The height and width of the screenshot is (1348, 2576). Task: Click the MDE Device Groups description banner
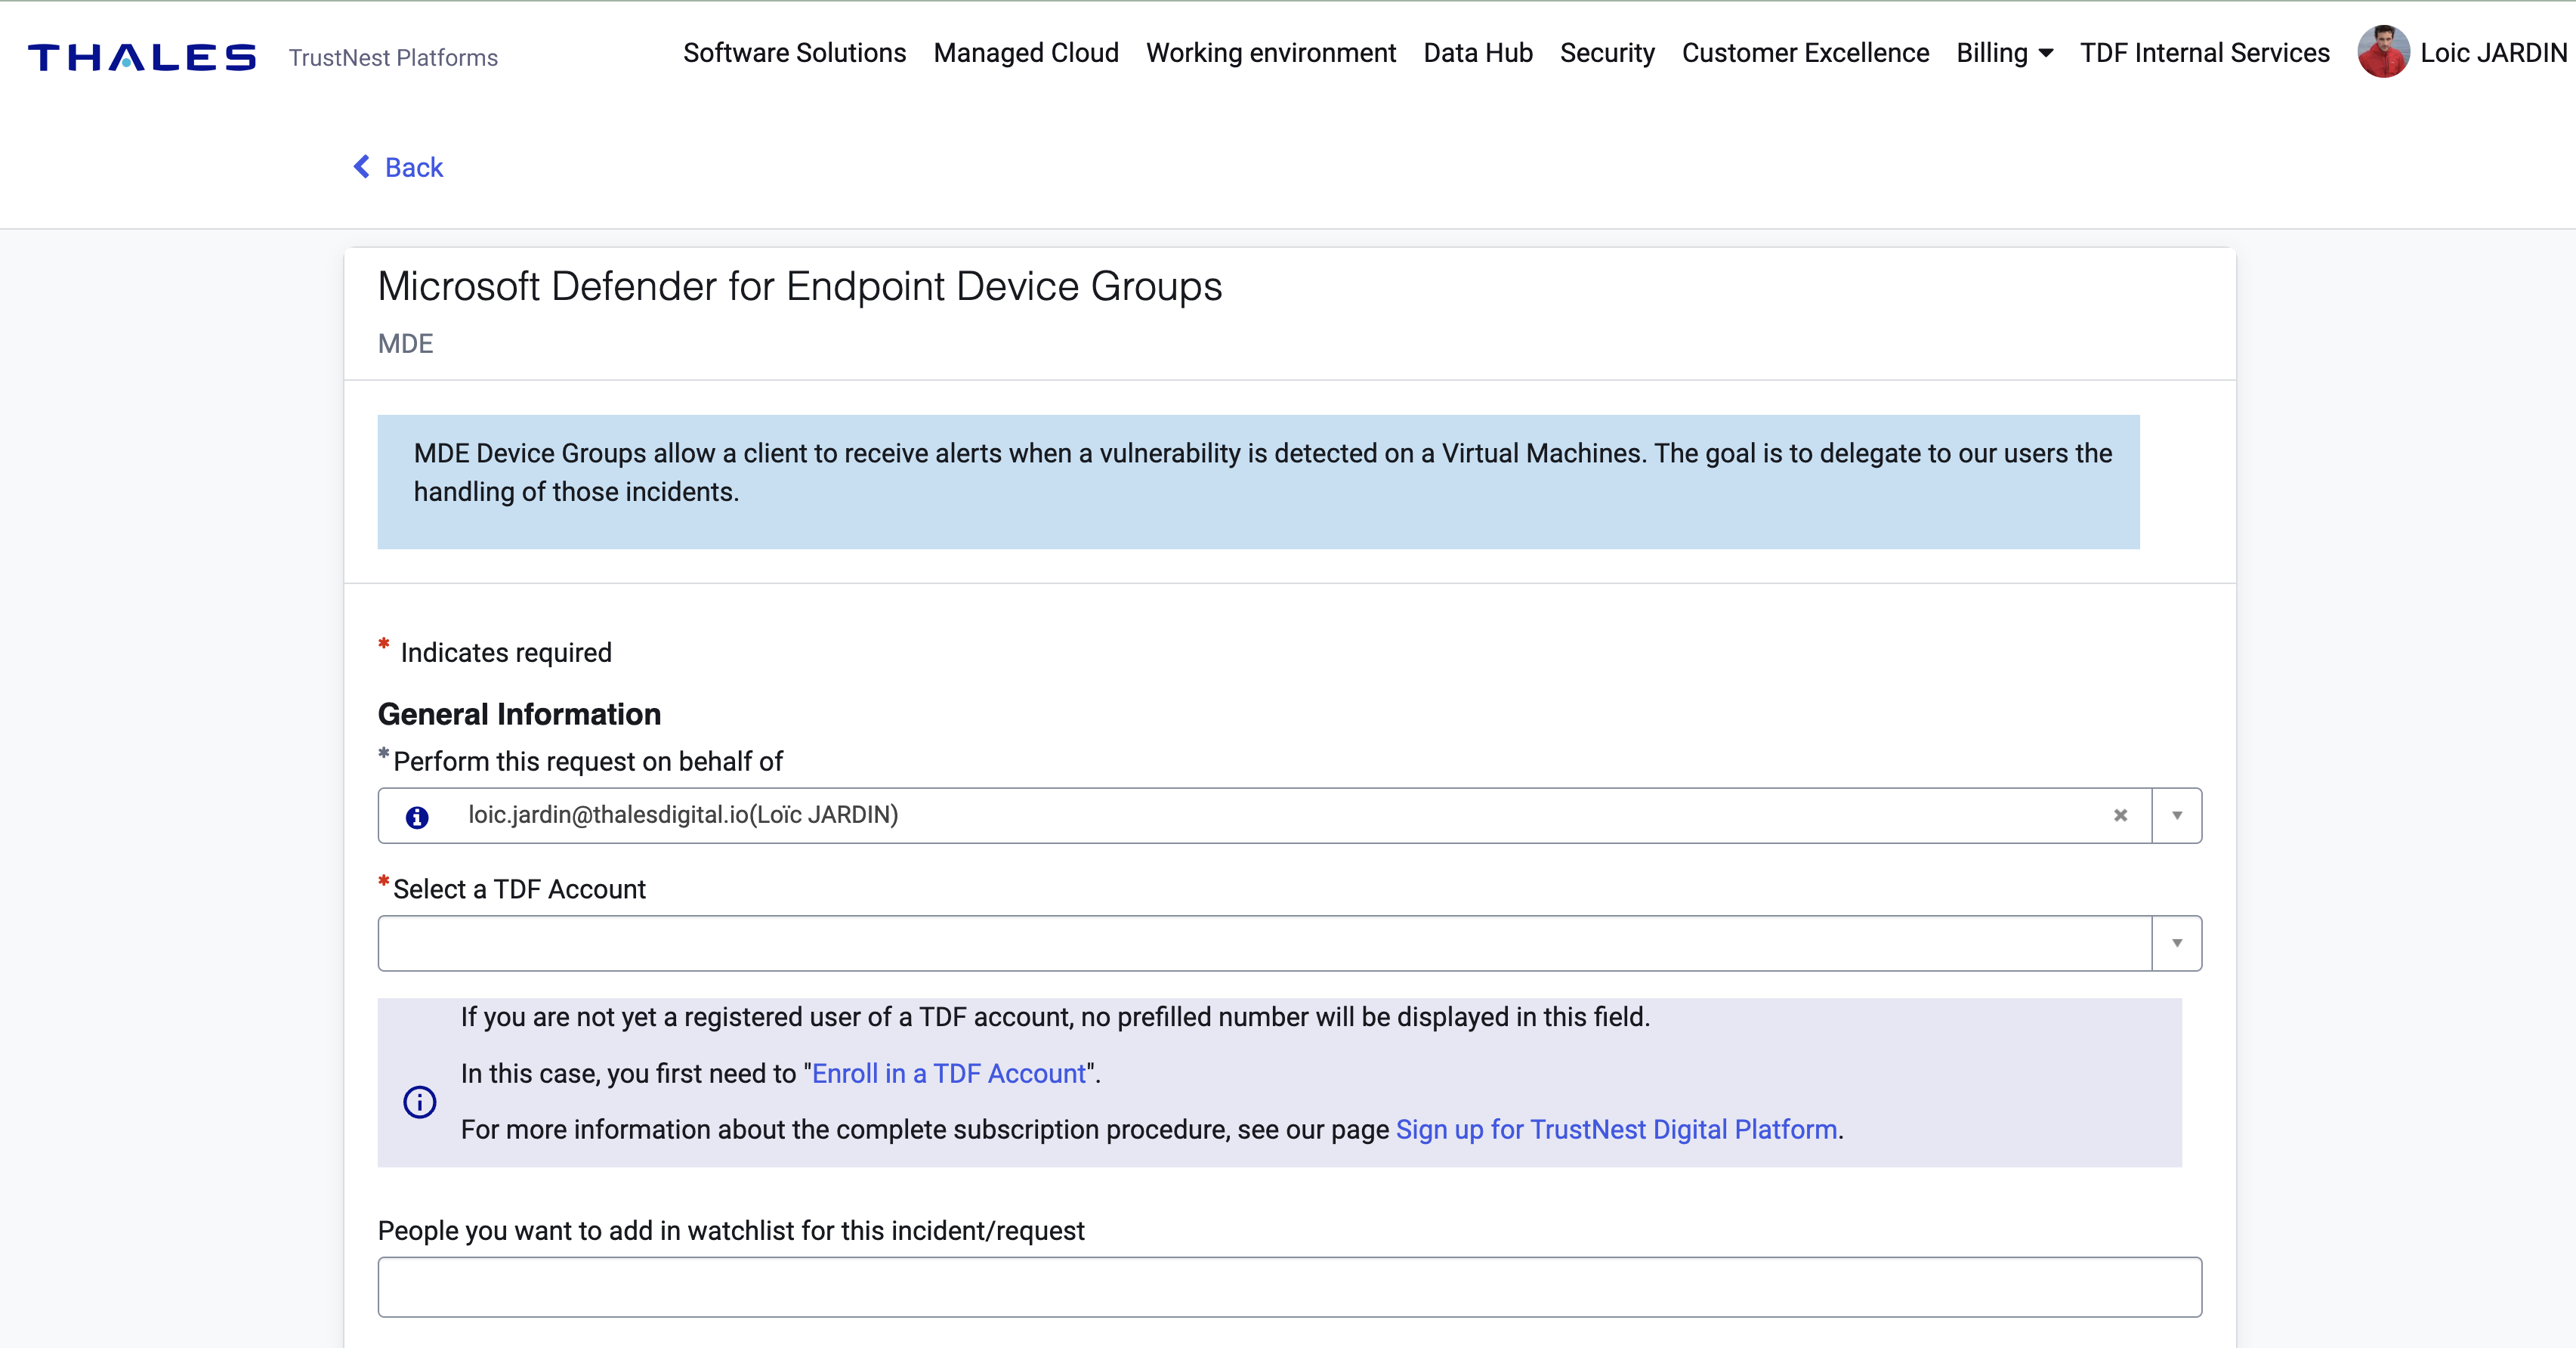tap(1258, 482)
